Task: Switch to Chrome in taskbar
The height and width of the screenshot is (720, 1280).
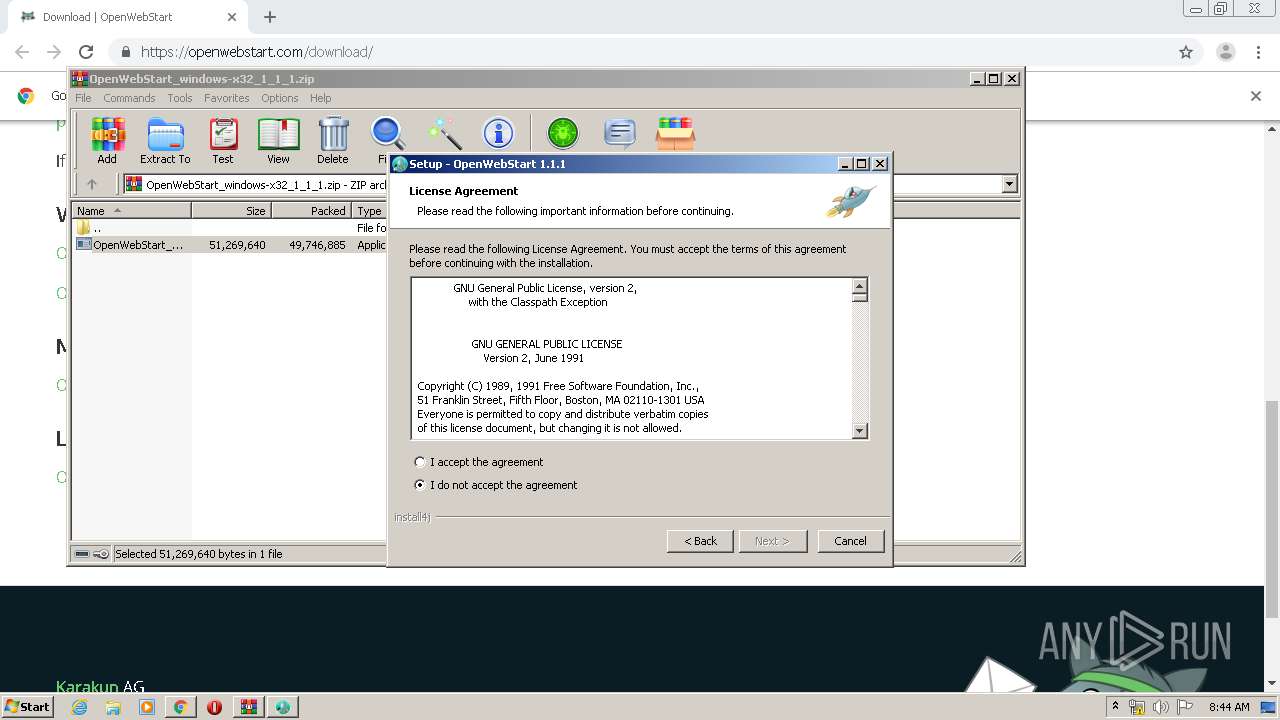Action: [180, 707]
